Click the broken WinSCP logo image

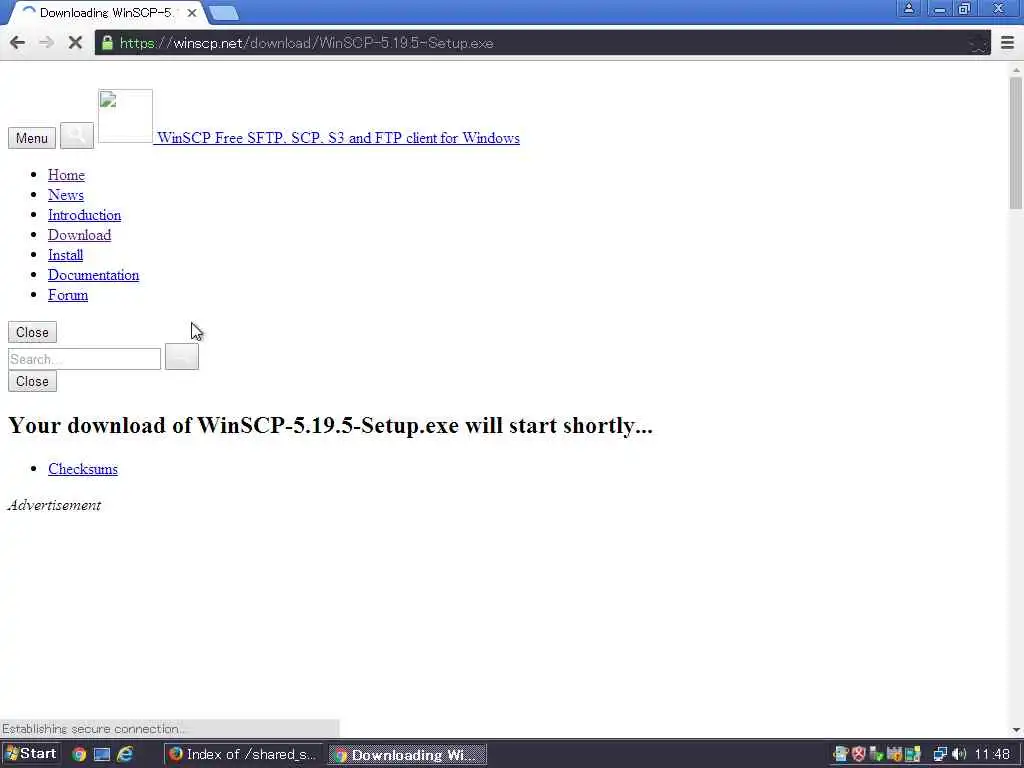pos(125,116)
